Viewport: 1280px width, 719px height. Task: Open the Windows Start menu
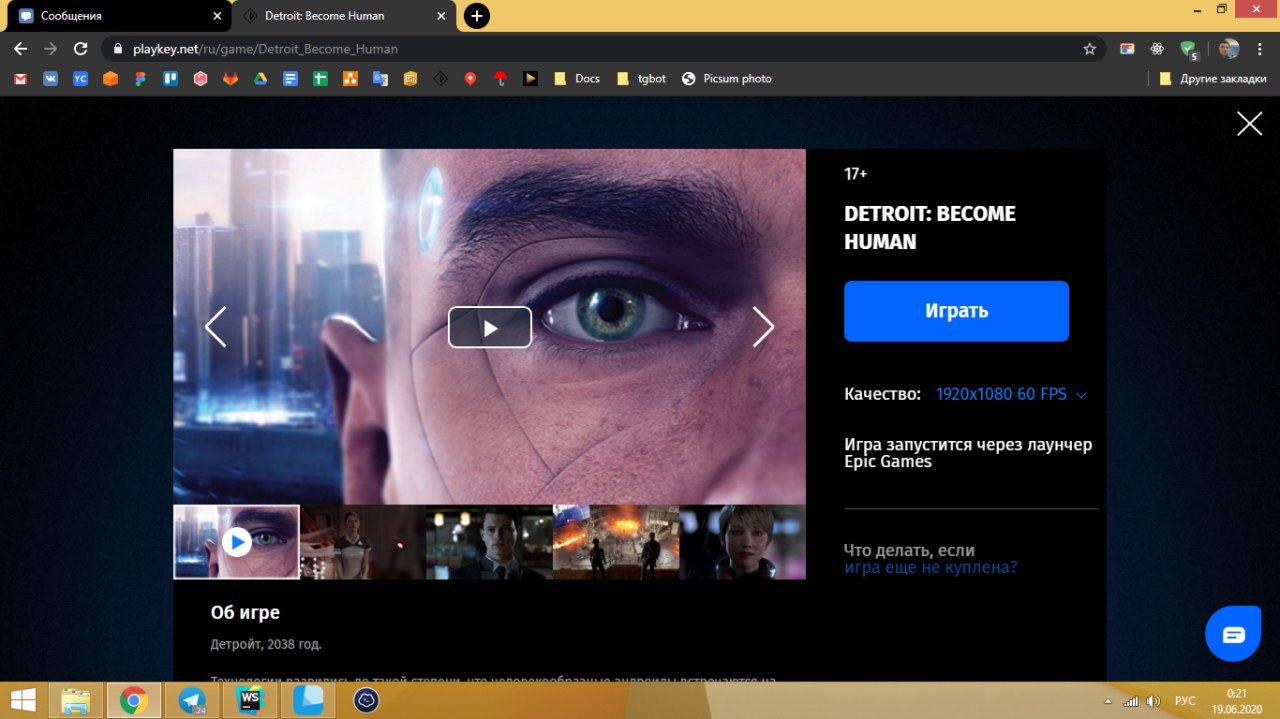24,700
